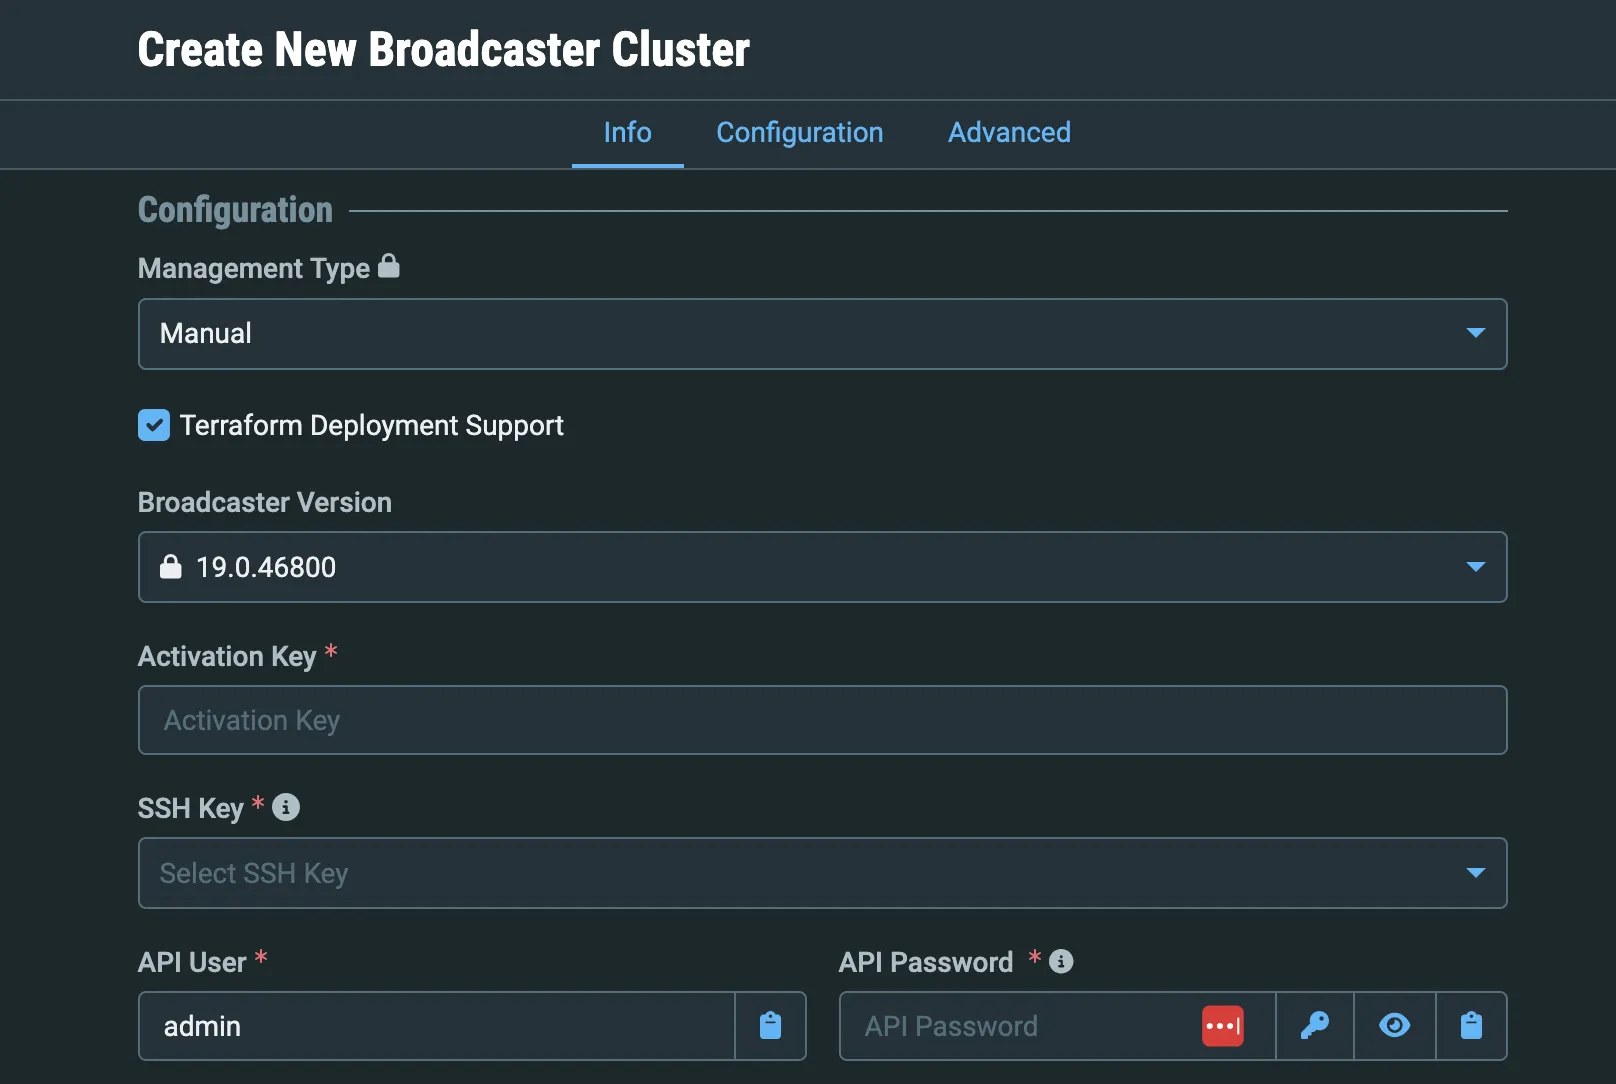
Task: Open the Management Type dropdown
Action: (x=822, y=334)
